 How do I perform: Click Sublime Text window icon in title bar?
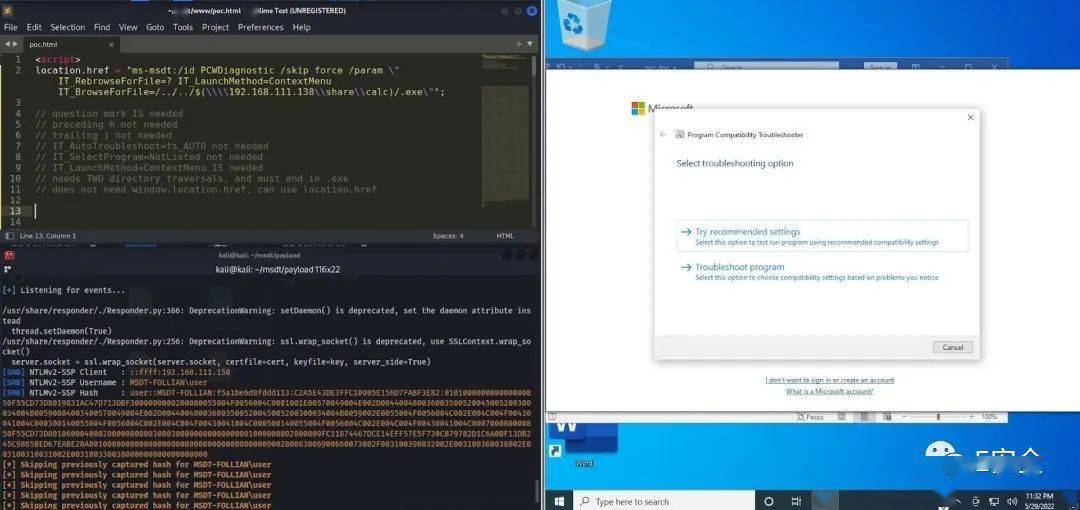tap(8, 10)
